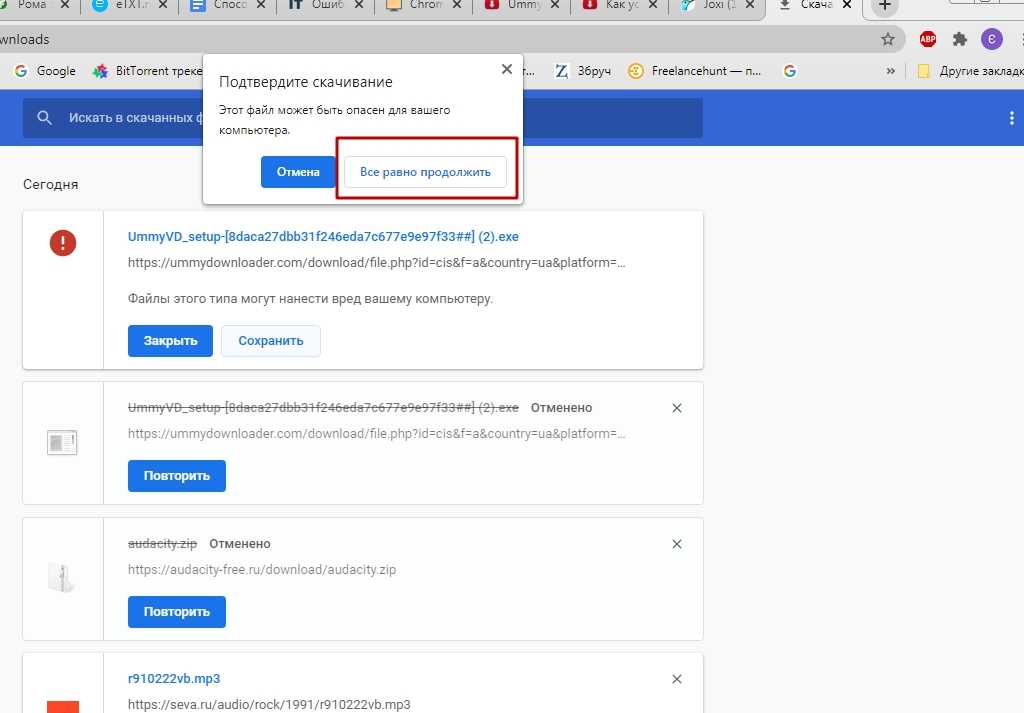Viewport: 1024px width, 713px height.
Task: Close the confirm download dialog with X
Action: (506, 69)
